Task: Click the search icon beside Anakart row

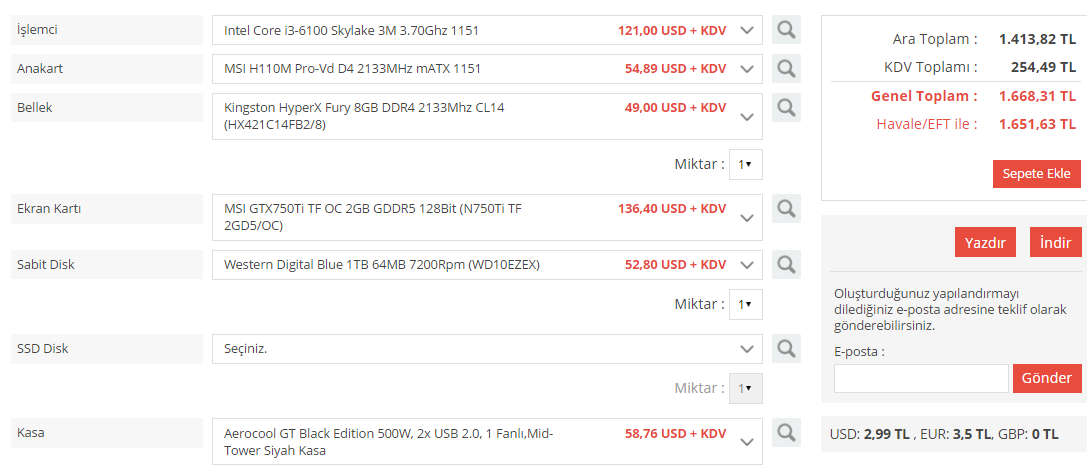Action: pos(786,69)
